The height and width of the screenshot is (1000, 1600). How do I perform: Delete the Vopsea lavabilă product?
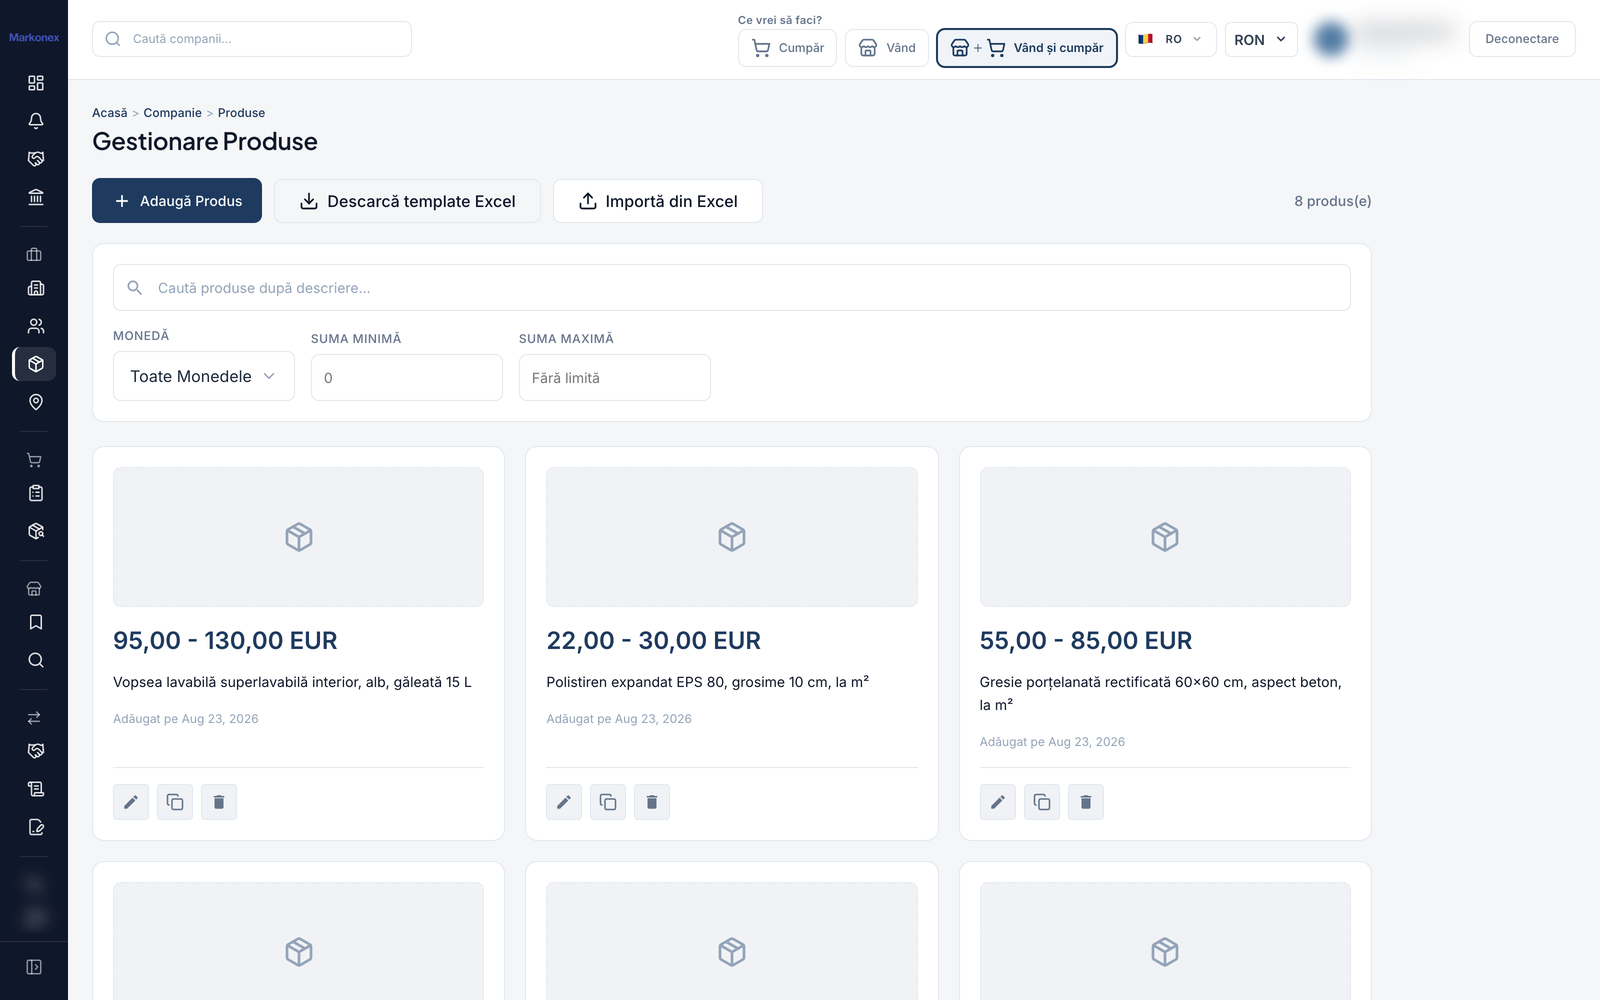[x=219, y=802]
